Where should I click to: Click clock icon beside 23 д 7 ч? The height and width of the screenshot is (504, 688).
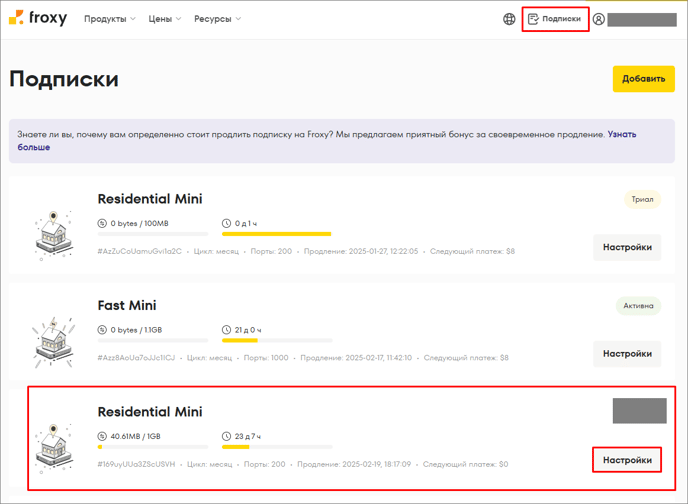click(x=226, y=436)
